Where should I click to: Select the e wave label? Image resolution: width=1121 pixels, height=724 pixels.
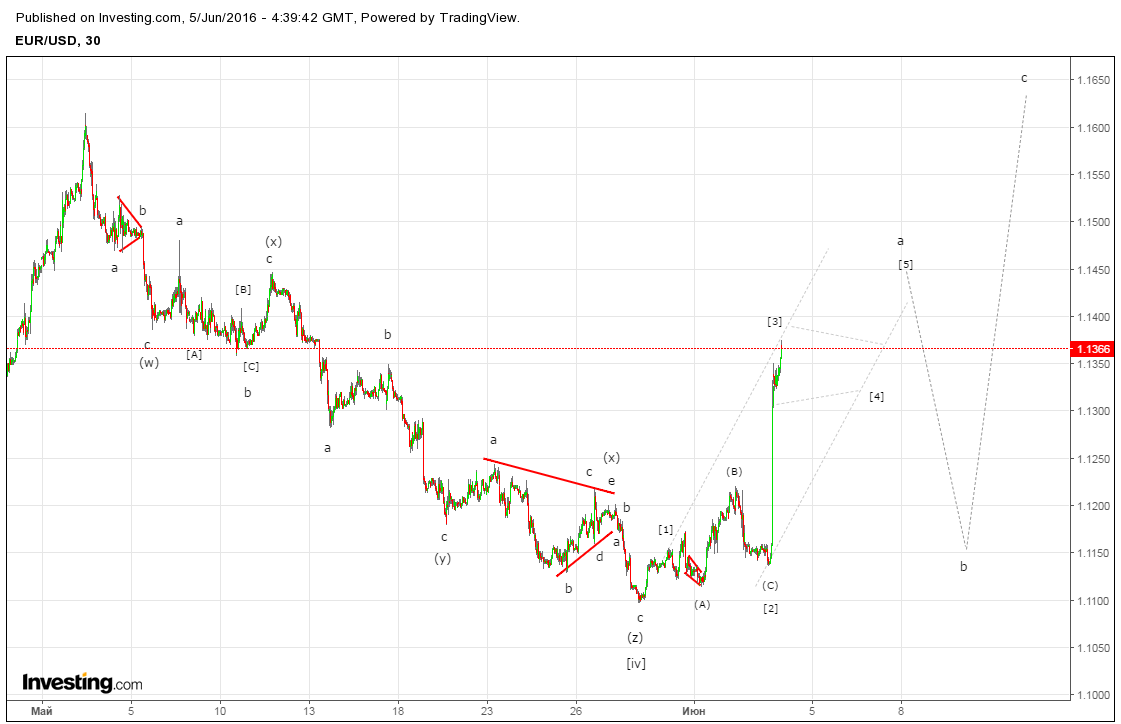(611, 481)
